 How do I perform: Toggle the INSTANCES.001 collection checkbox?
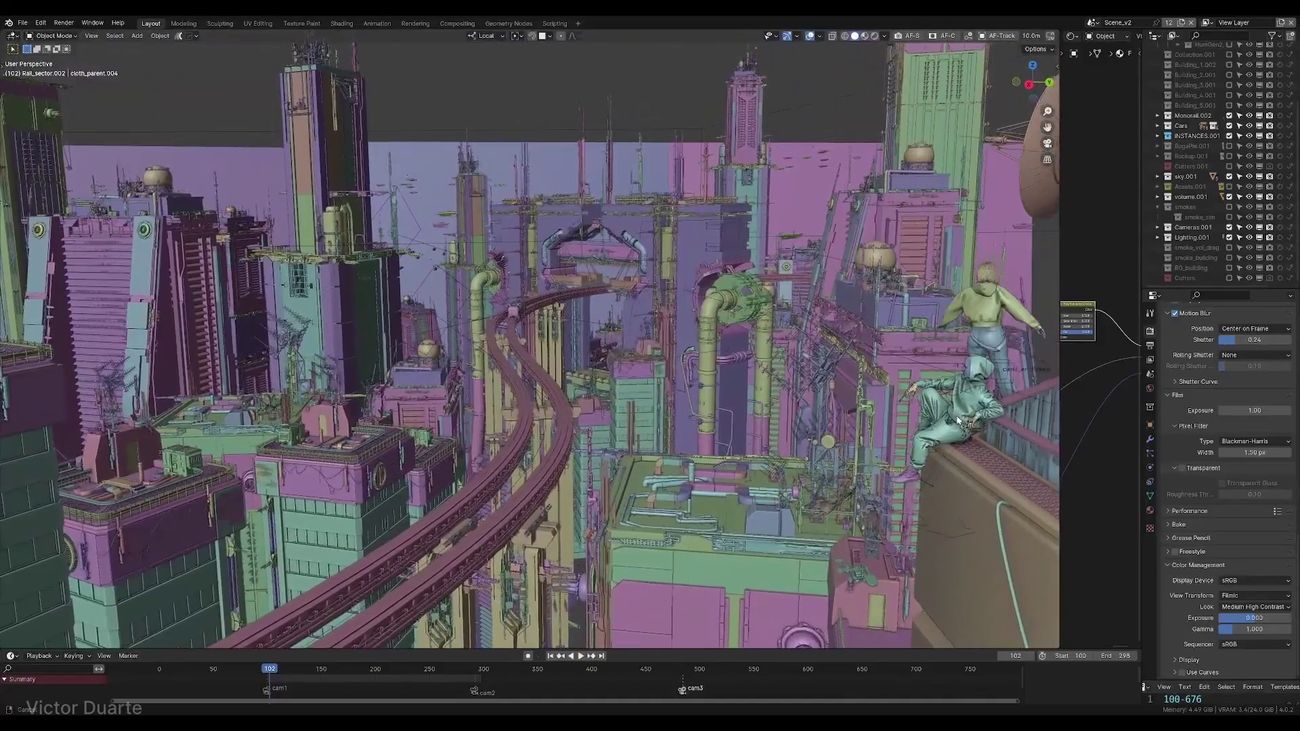click(x=1229, y=135)
